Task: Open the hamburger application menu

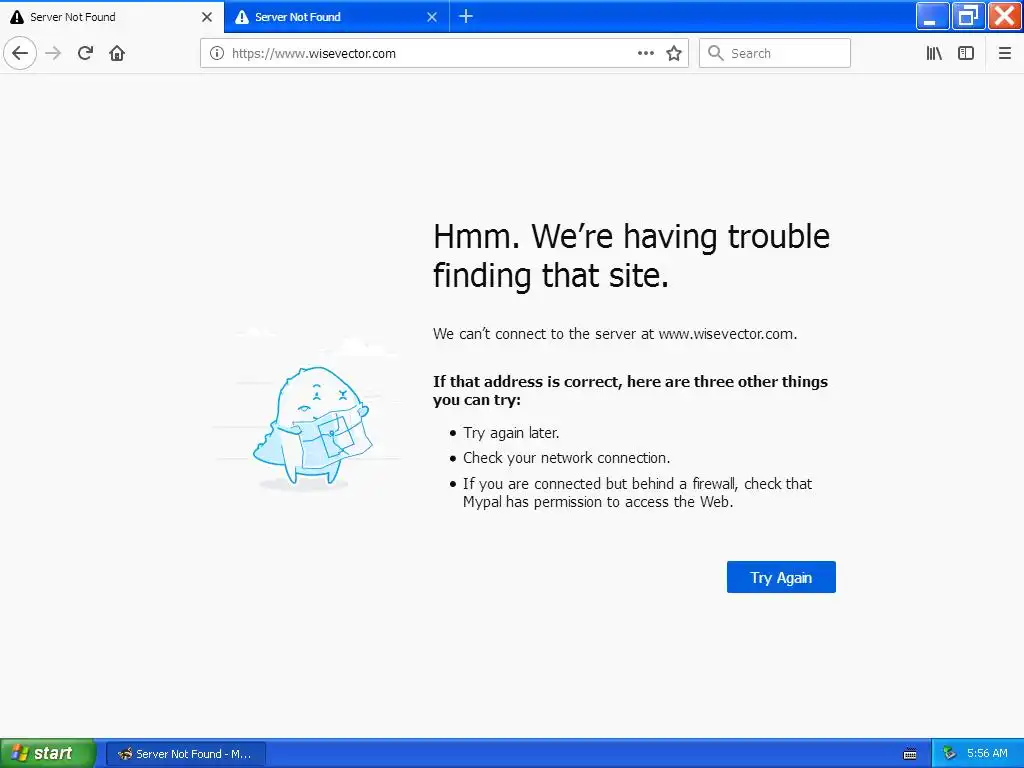Action: pyautogui.click(x=1004, y=54)
